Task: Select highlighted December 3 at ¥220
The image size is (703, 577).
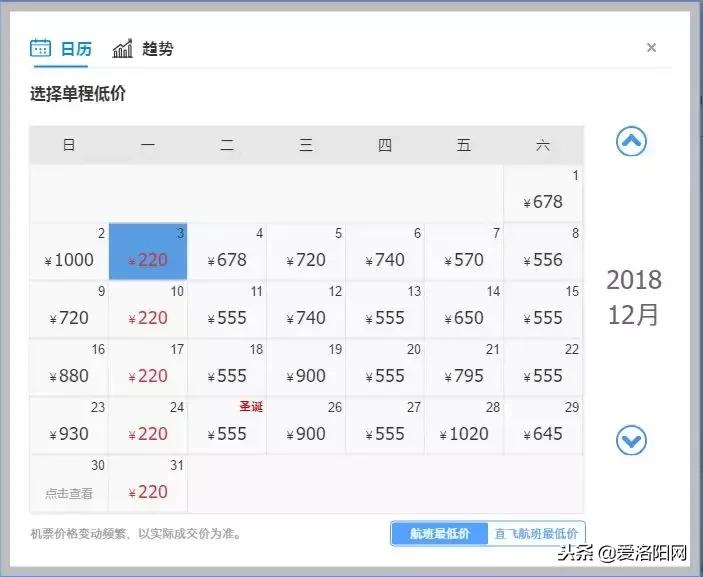Action: click(148, 252)
